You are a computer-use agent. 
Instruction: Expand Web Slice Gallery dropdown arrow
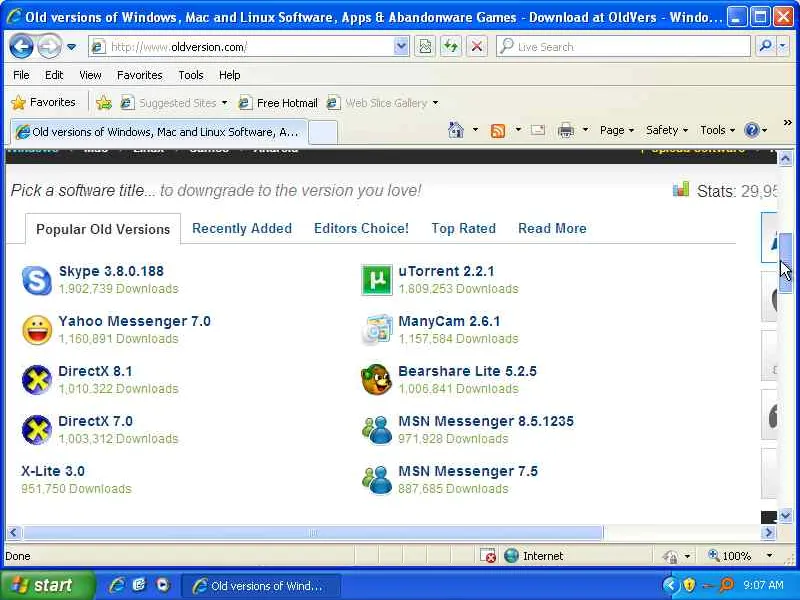coord(435,103)
